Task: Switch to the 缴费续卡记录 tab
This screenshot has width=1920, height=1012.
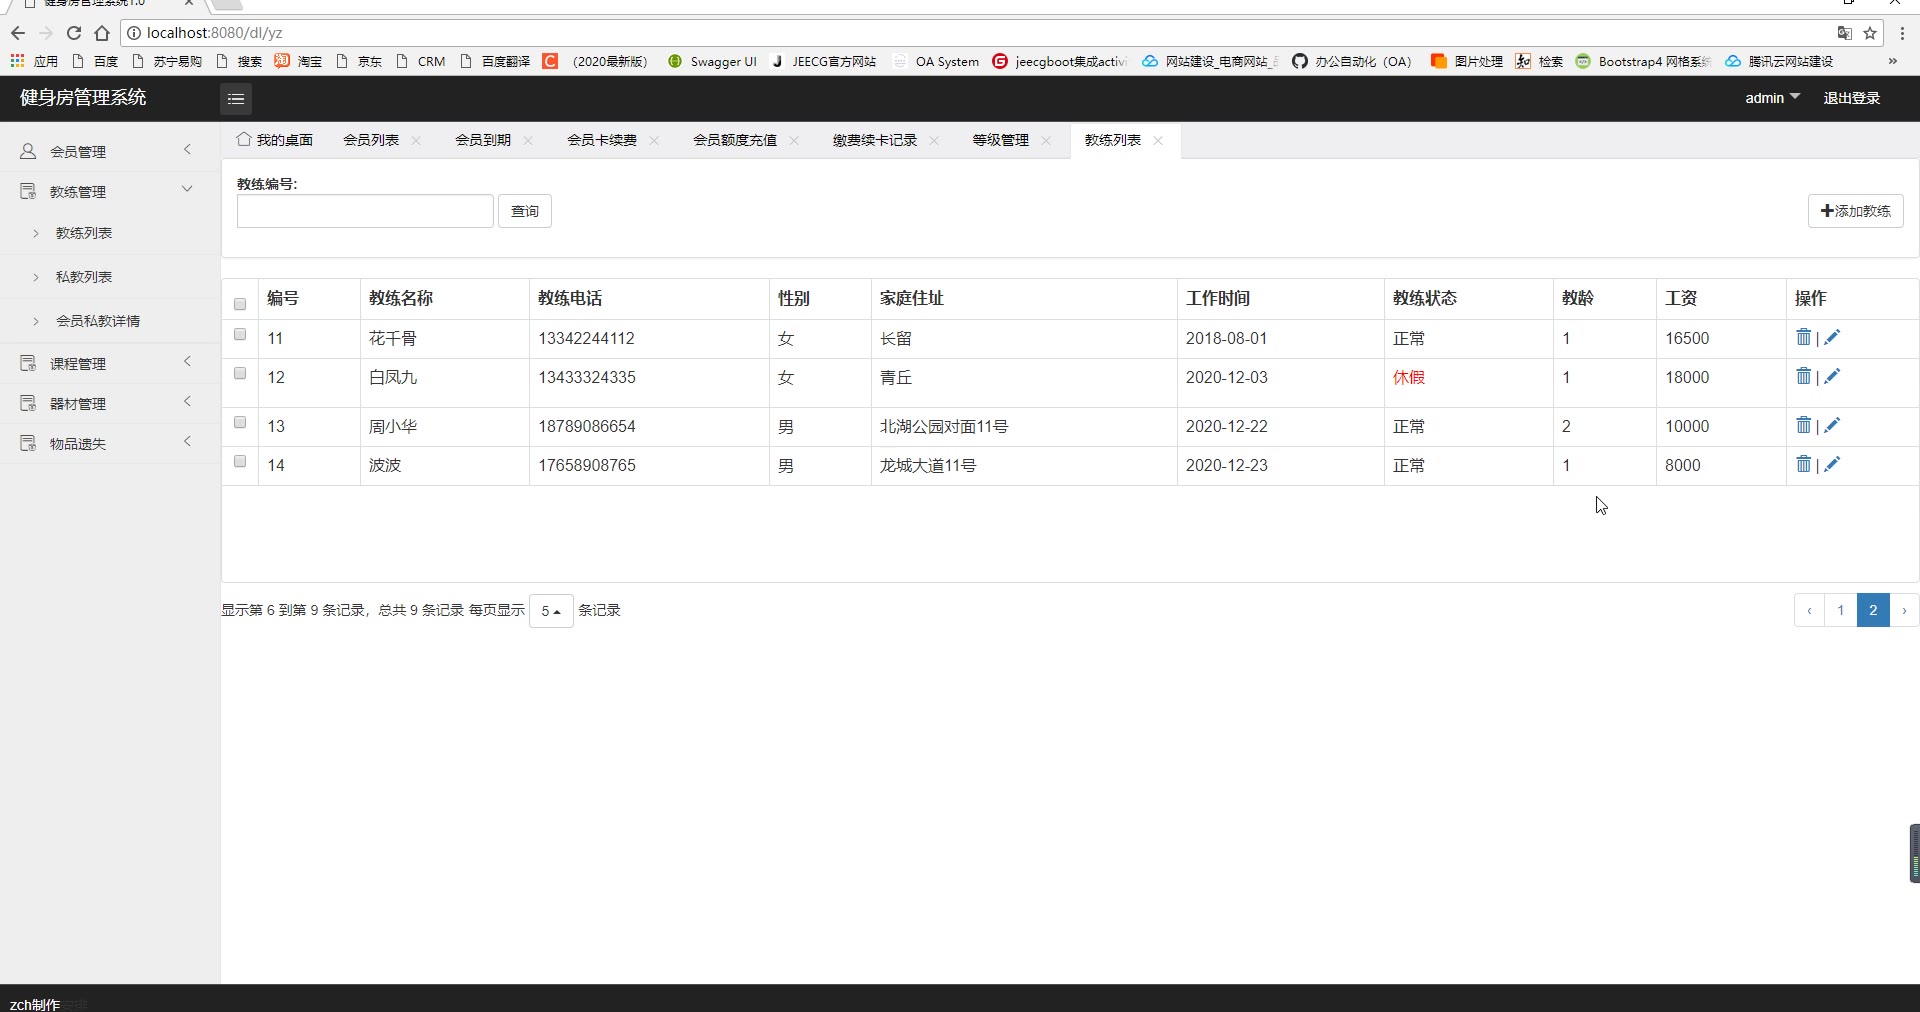Action: click(875, 140)
